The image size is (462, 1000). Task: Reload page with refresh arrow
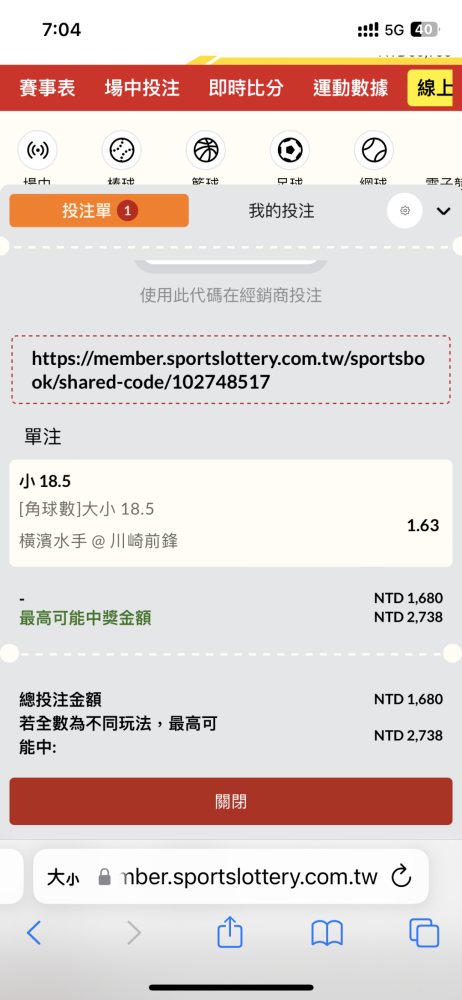(x=401, y=877)
